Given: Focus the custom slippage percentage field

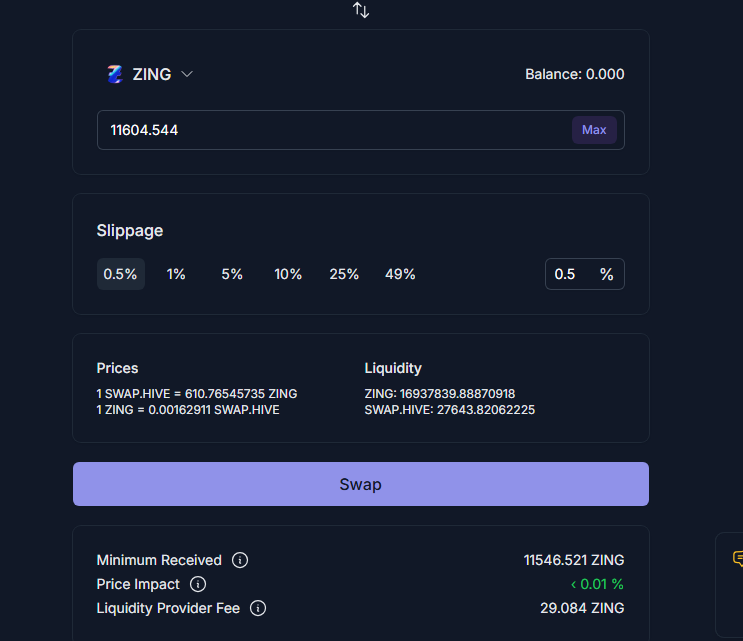Looking at the screenshot, I should point(585,274).
